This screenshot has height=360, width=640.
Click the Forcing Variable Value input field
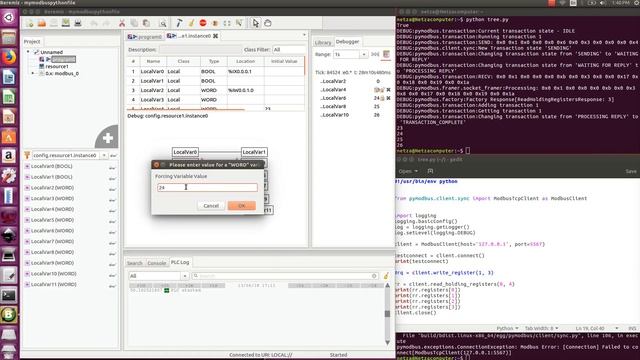(x=207, y=187)
